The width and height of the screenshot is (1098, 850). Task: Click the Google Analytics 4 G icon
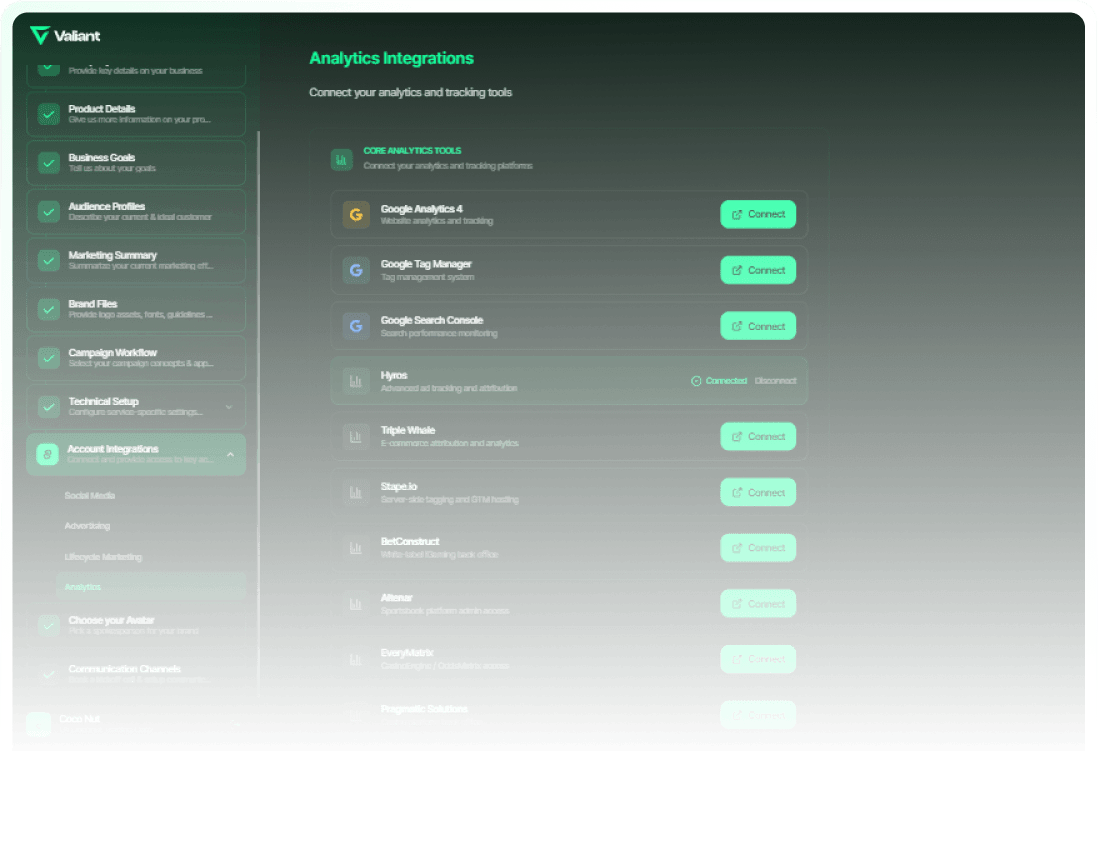pyautogui.click(x=356, y=214)
